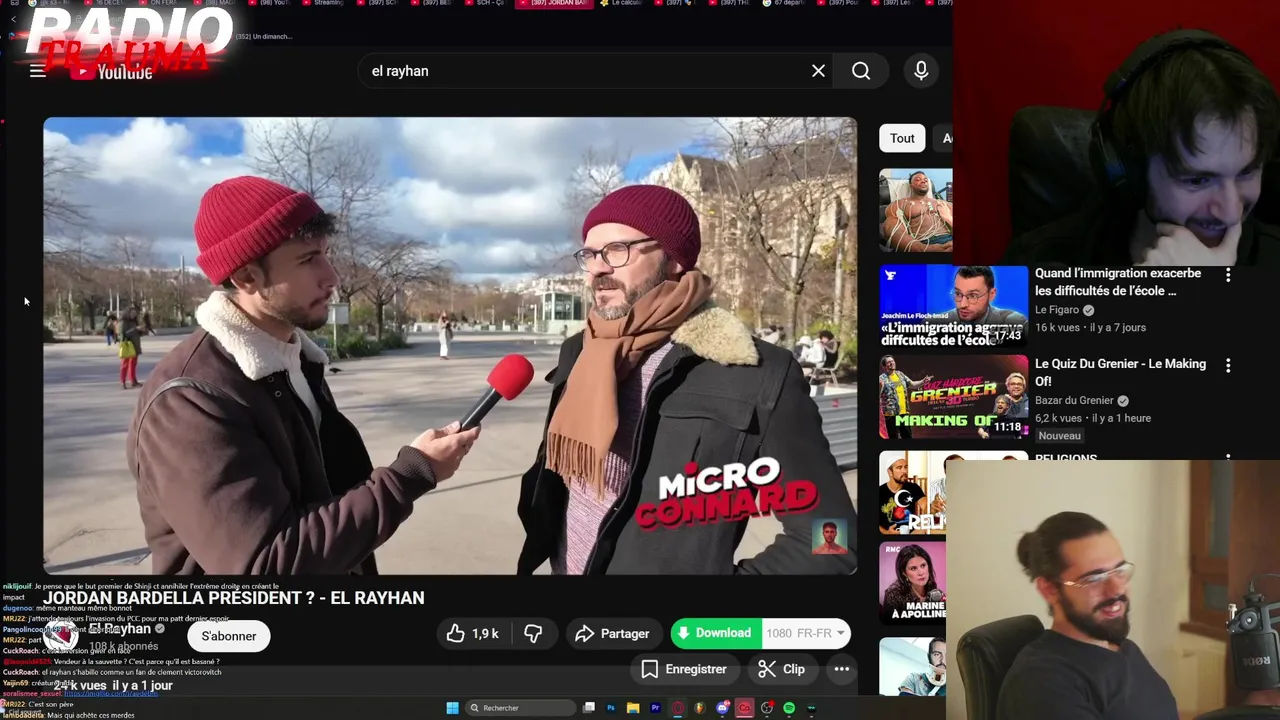Screen dimensions: 1280x720
Task: Select the 'Tout' filter chip
Action: [902, 139]
